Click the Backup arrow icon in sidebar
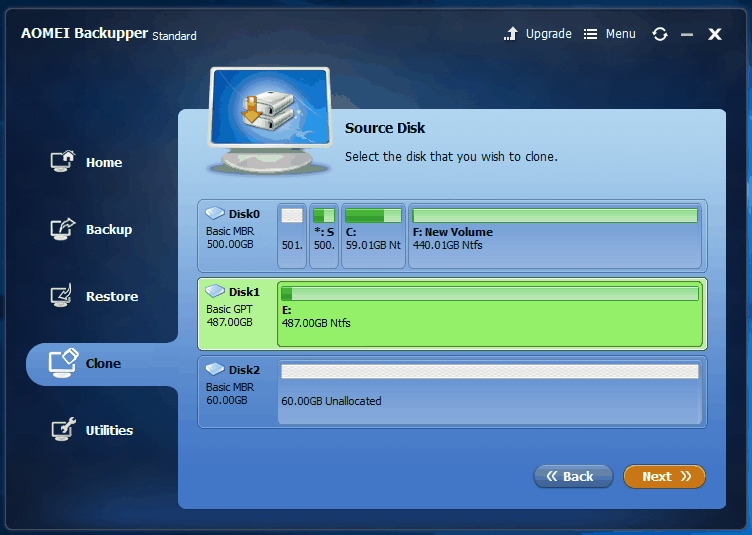 pyautogui.click(x=63, y=229)
